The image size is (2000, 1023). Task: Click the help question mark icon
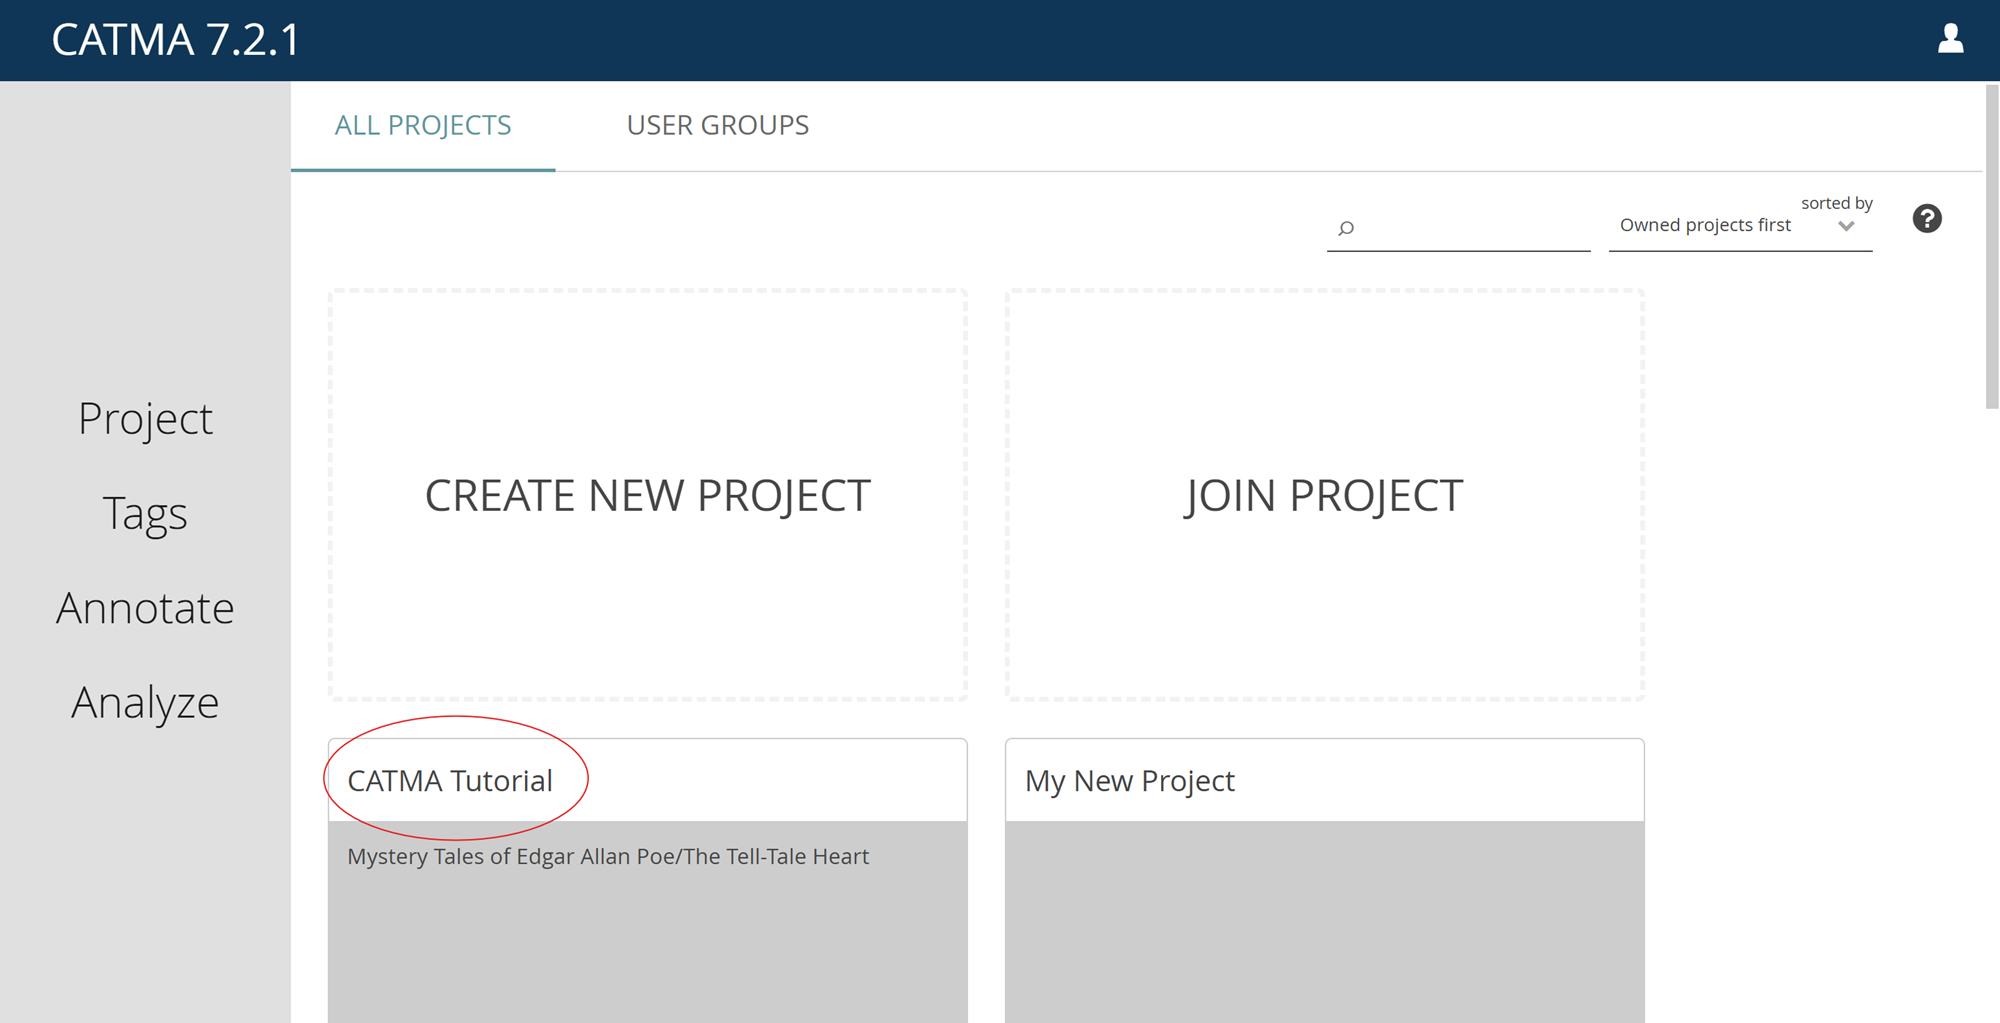1927,218
